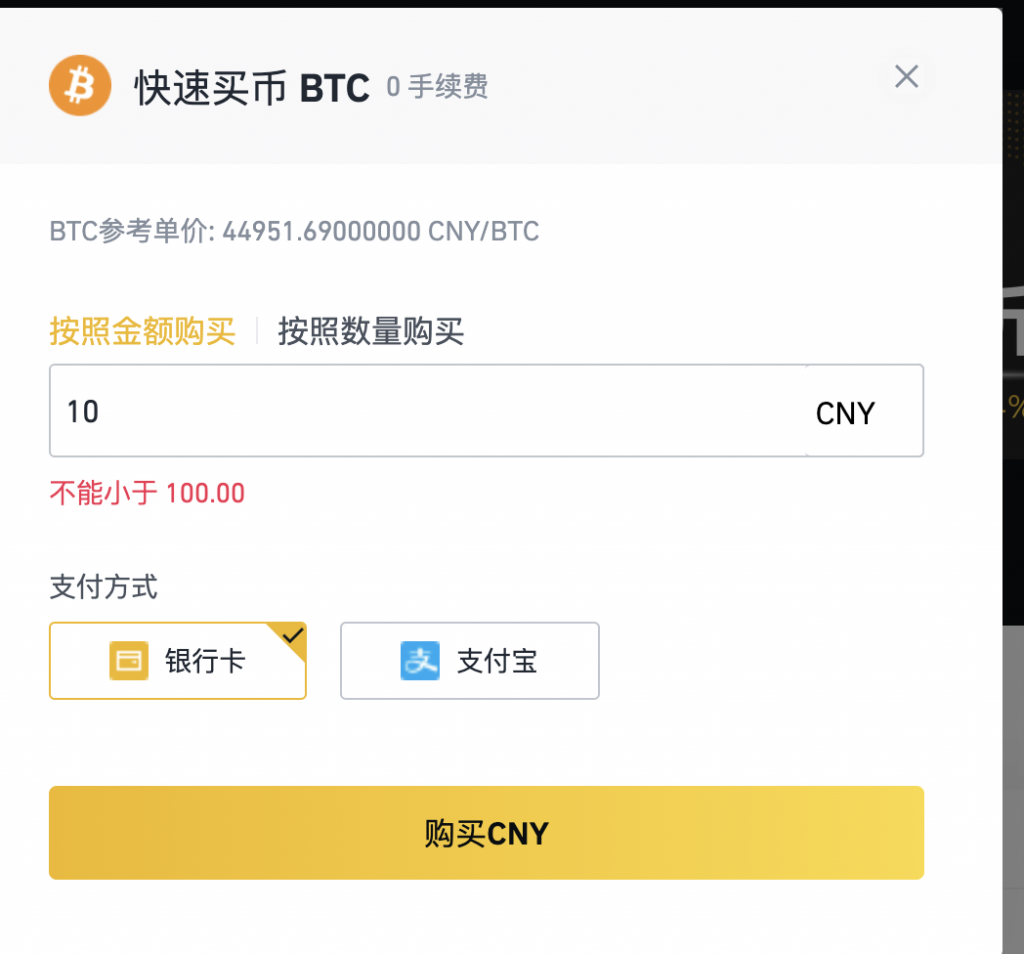Click the 支付宝 payment method icon

pyautogui.click(x=420, y=661)
